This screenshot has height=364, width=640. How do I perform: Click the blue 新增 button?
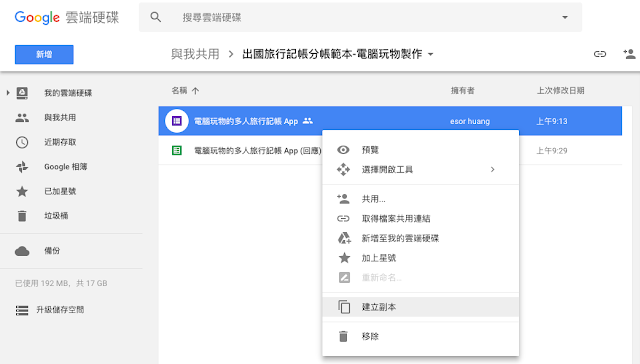click(x=44, y=54)
